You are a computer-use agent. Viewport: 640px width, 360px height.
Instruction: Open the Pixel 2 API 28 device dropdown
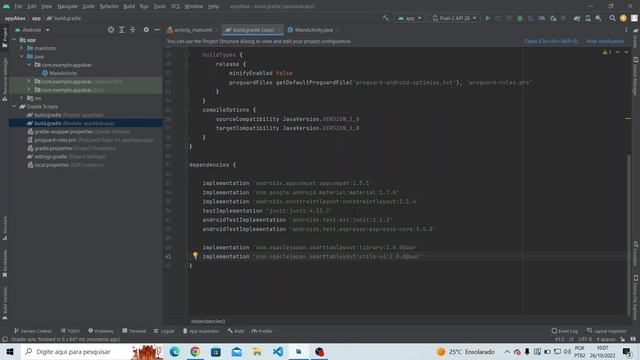pyautogui.click(x=454, y=18)
